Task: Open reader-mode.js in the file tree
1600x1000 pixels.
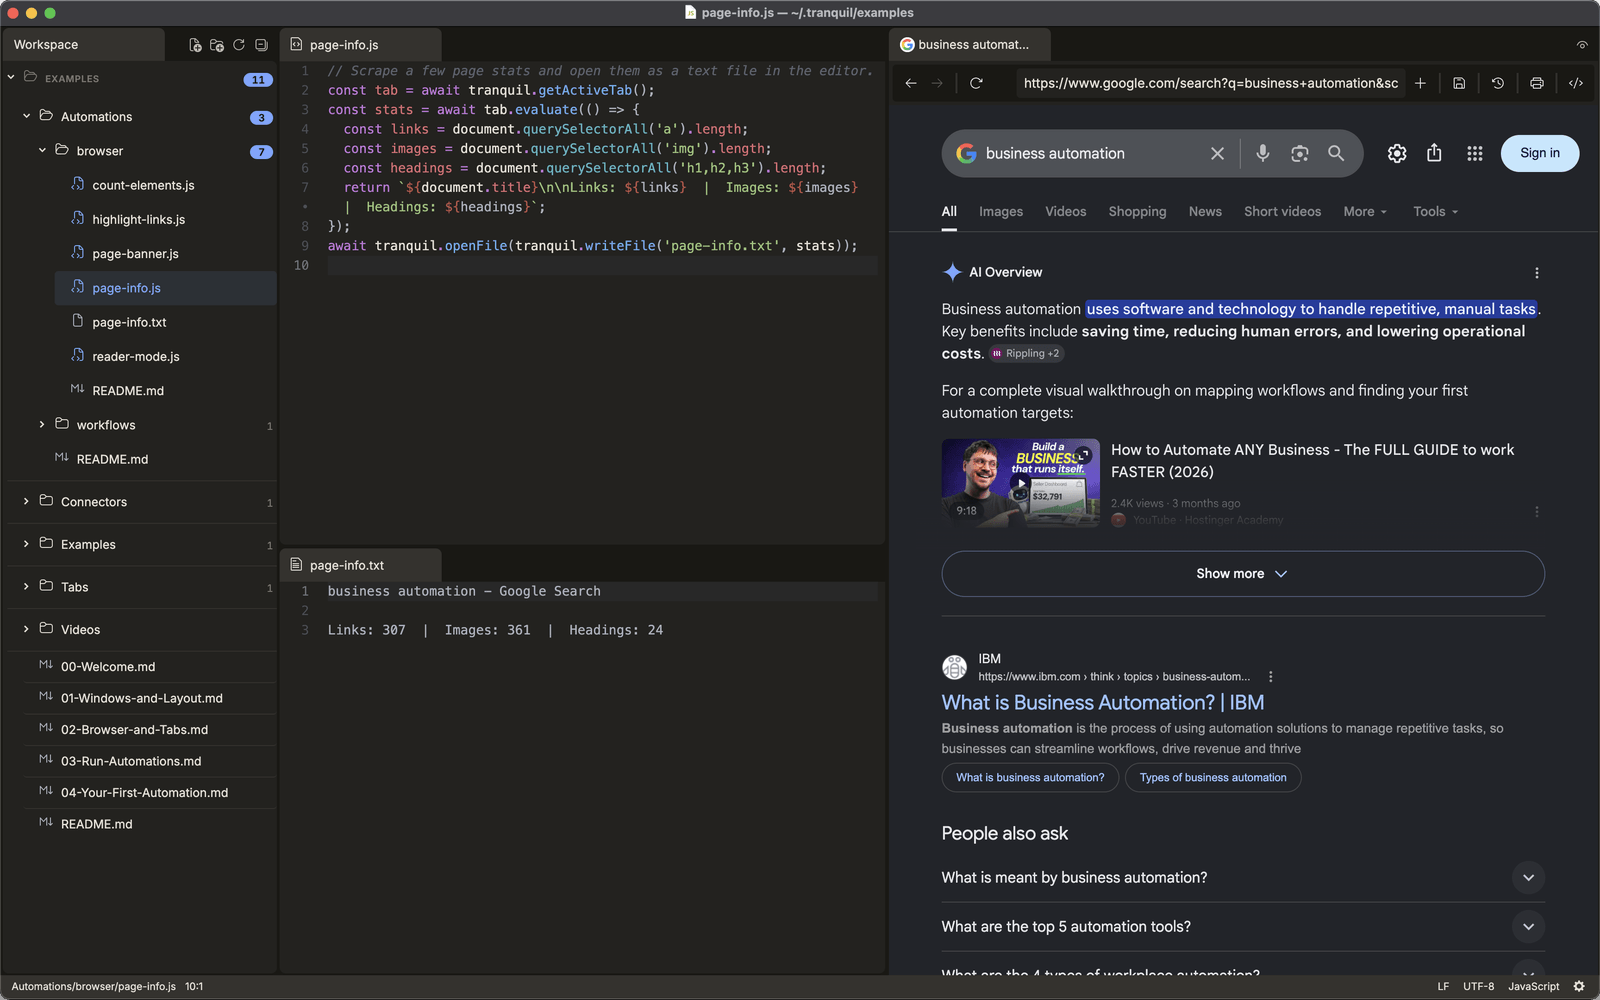Action: (136, 356)
